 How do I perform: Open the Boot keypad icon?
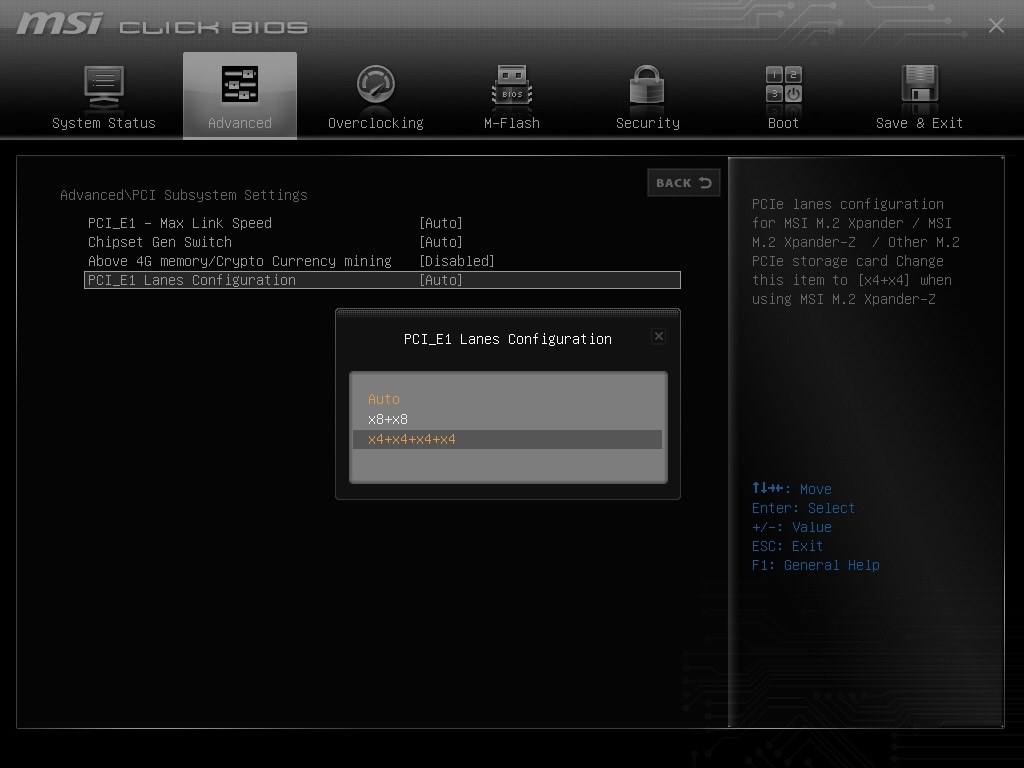[784, 84]
